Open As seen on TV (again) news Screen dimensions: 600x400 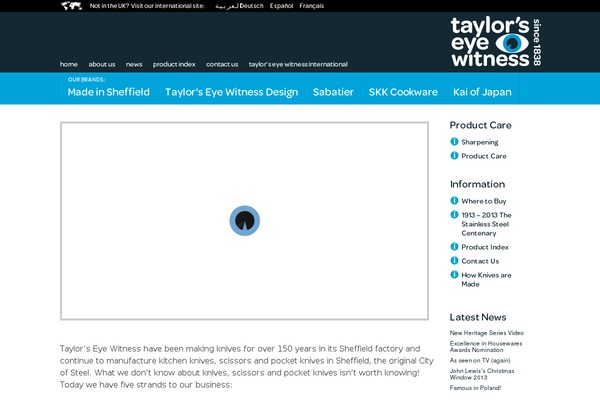pos(480,360)
